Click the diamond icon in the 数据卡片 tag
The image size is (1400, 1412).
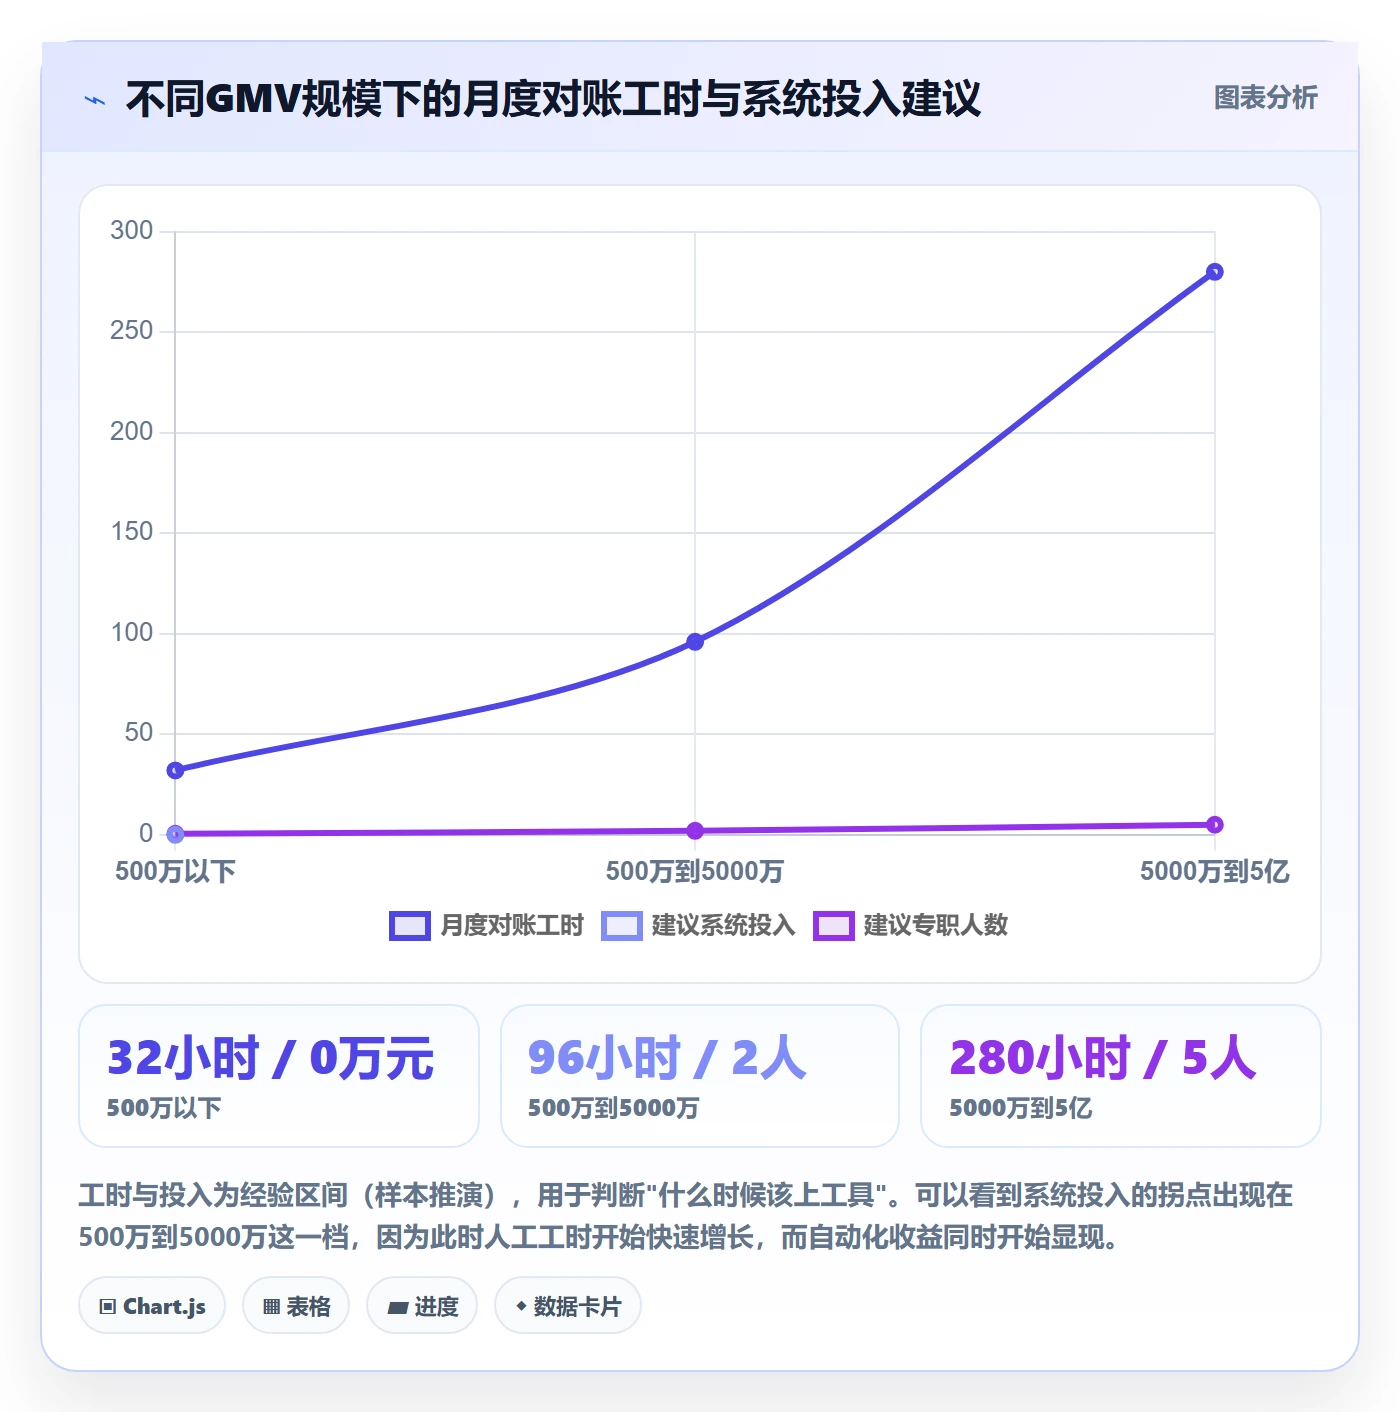tap(521, 1306)
